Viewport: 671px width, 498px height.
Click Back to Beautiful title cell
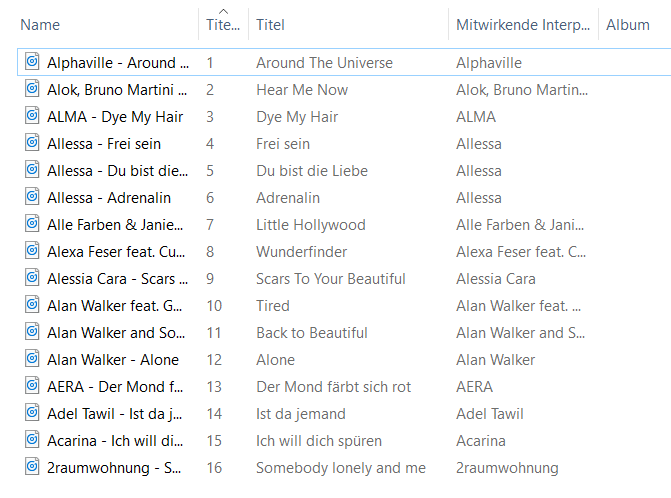[x=311, y=332]
